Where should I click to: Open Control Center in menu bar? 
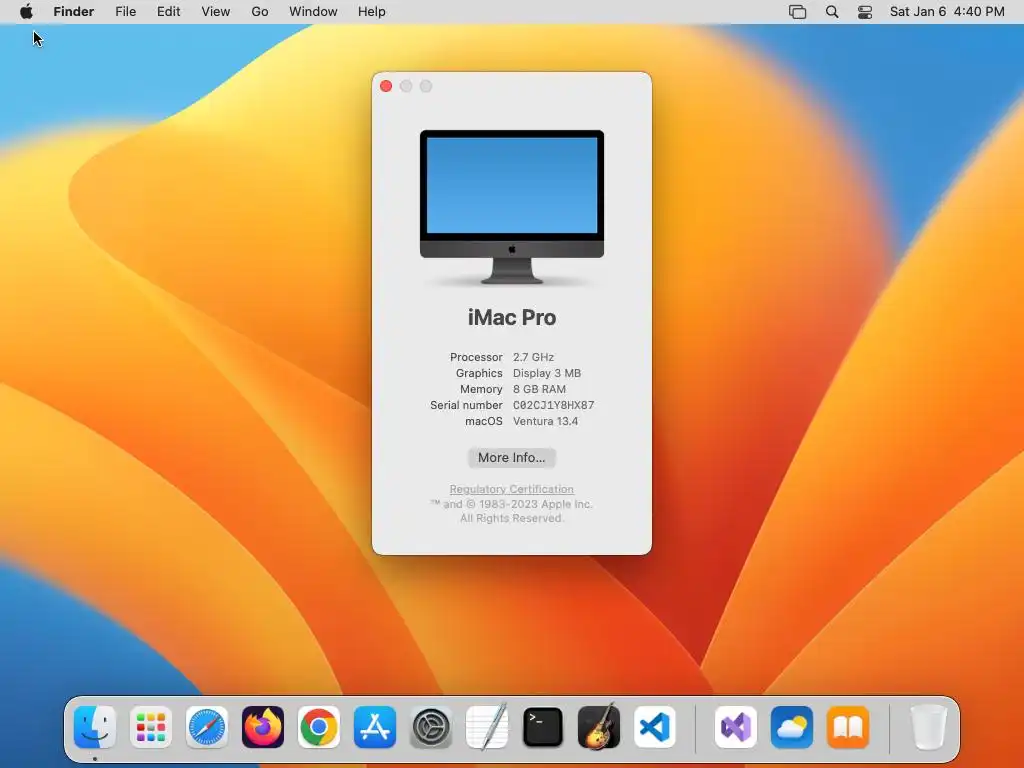point(865,12)
